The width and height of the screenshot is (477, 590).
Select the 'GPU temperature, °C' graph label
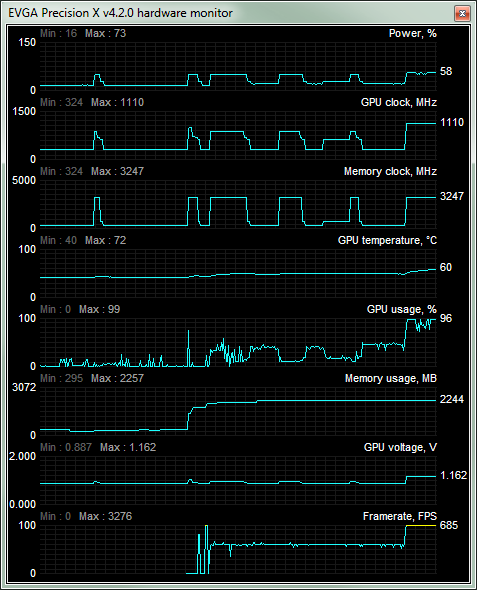[387, 240]
